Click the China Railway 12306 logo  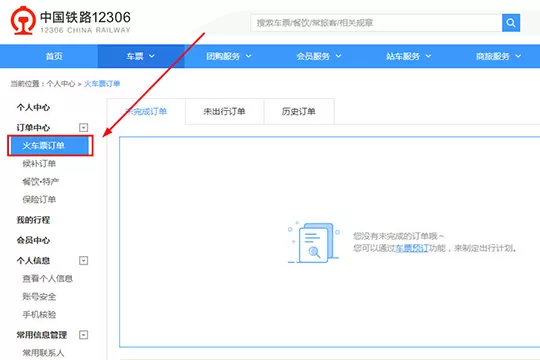click(x=71, y=21)
